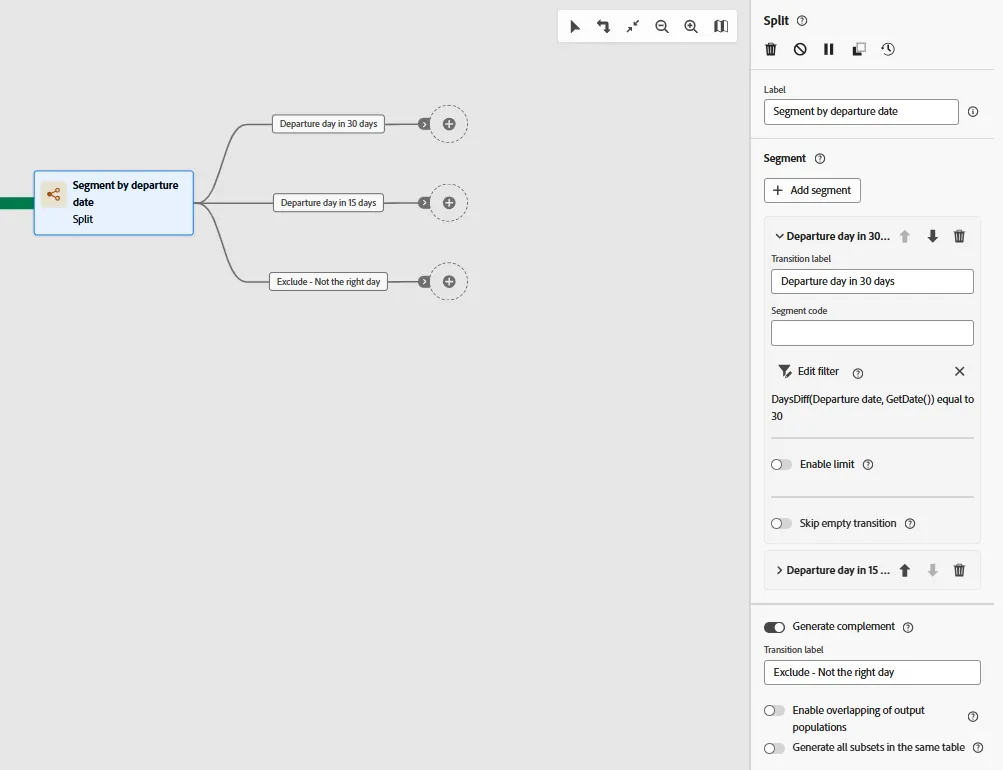
Task: Edit the segment Transition label field
Action: tap(873, 281)
